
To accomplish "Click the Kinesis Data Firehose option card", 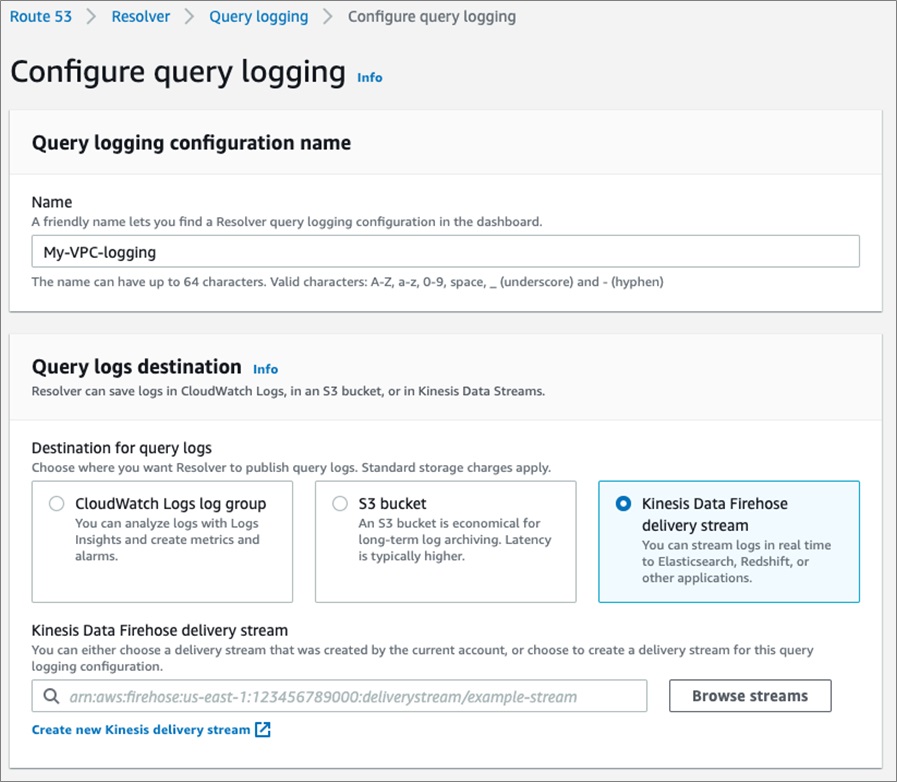I will click(729, 541).
